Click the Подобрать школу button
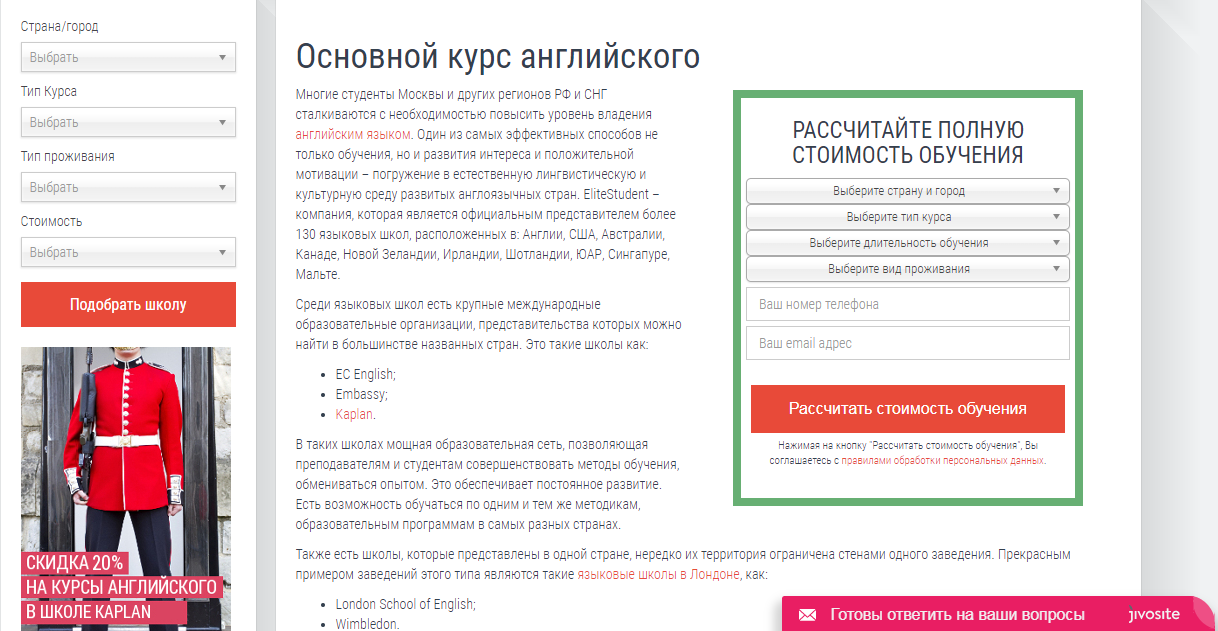Image resolution: width=1218 pixels, height=631 pixels. click(128, 304)
